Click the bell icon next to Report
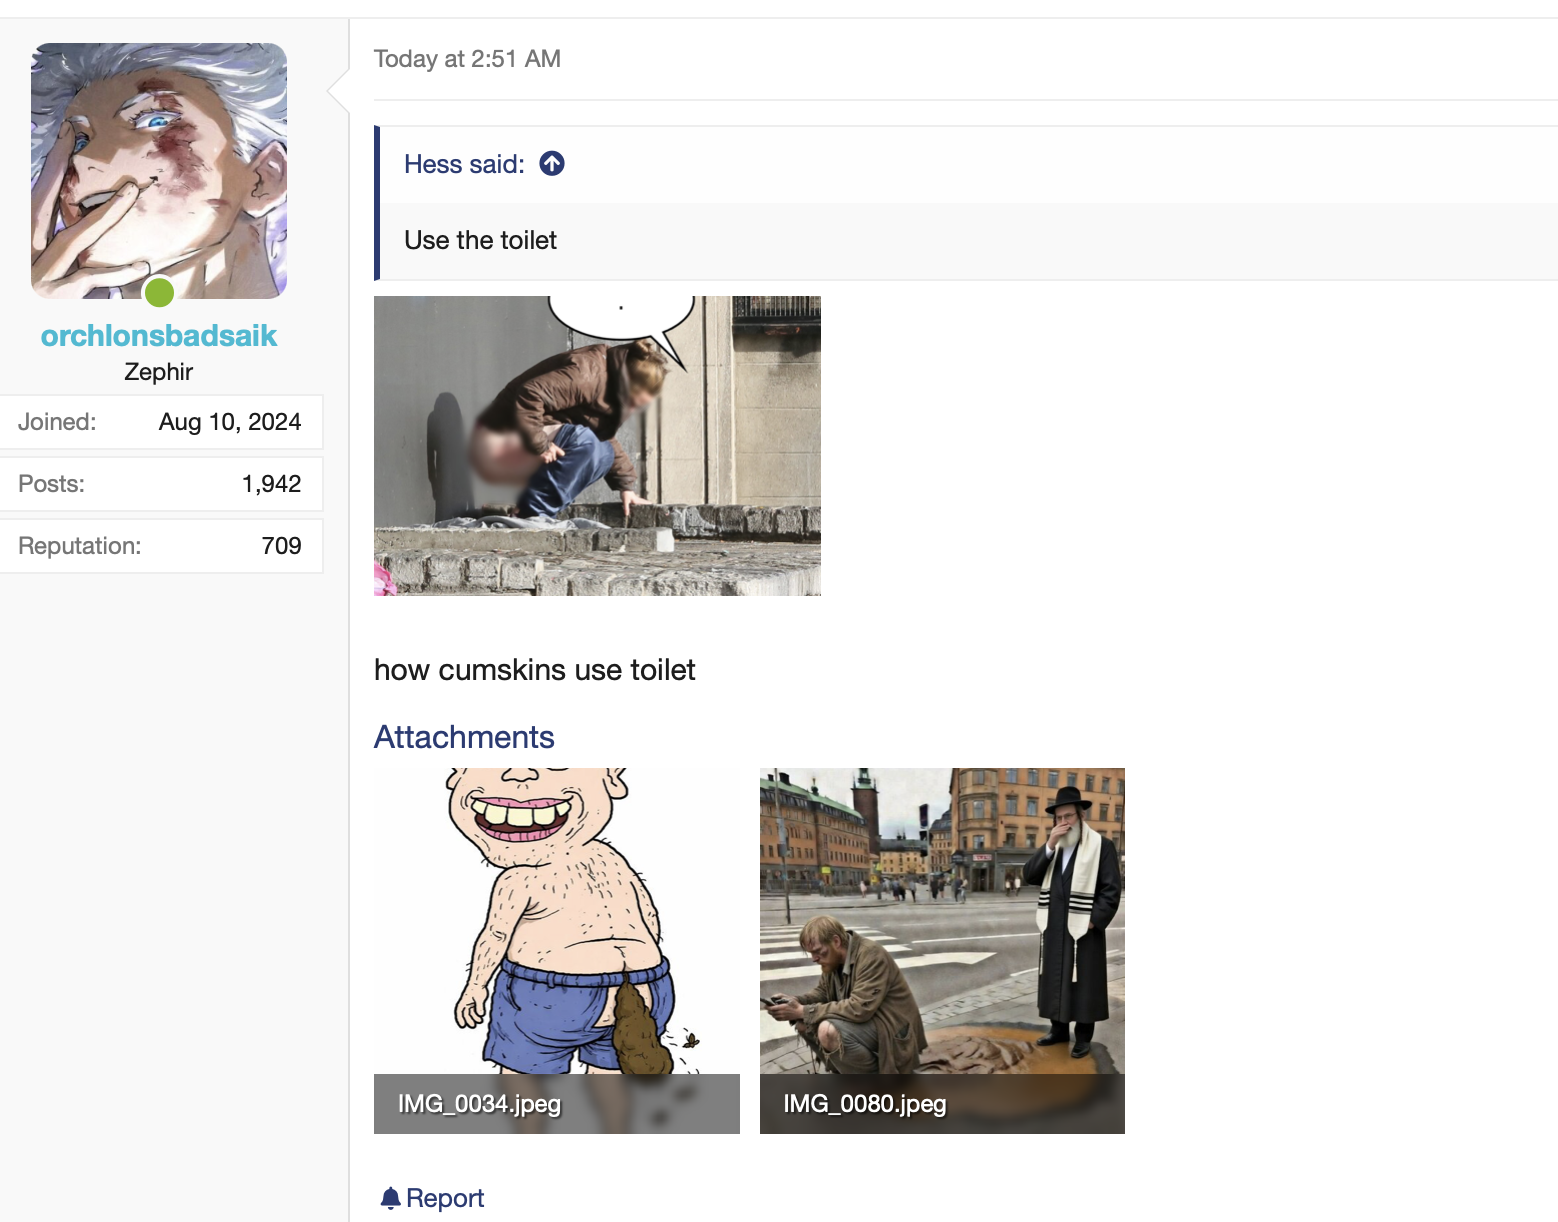The width and height of the screenshot is (1558, 1222). point(390,1198)
